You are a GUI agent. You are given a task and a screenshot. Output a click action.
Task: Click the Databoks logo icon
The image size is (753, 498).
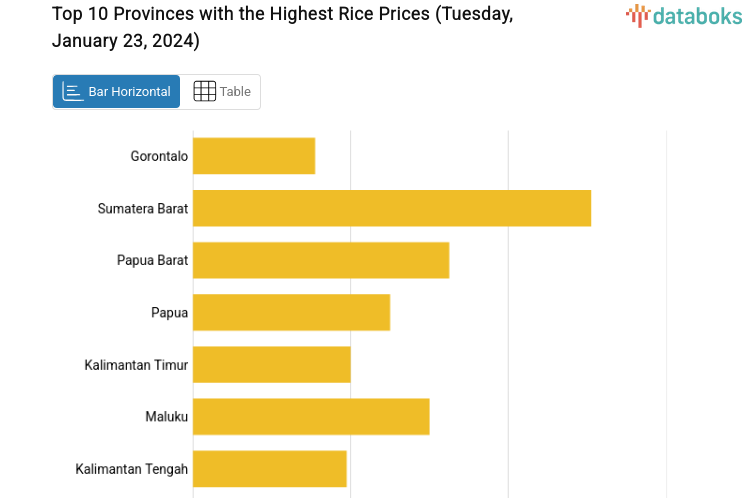click(x=638, y=14)
